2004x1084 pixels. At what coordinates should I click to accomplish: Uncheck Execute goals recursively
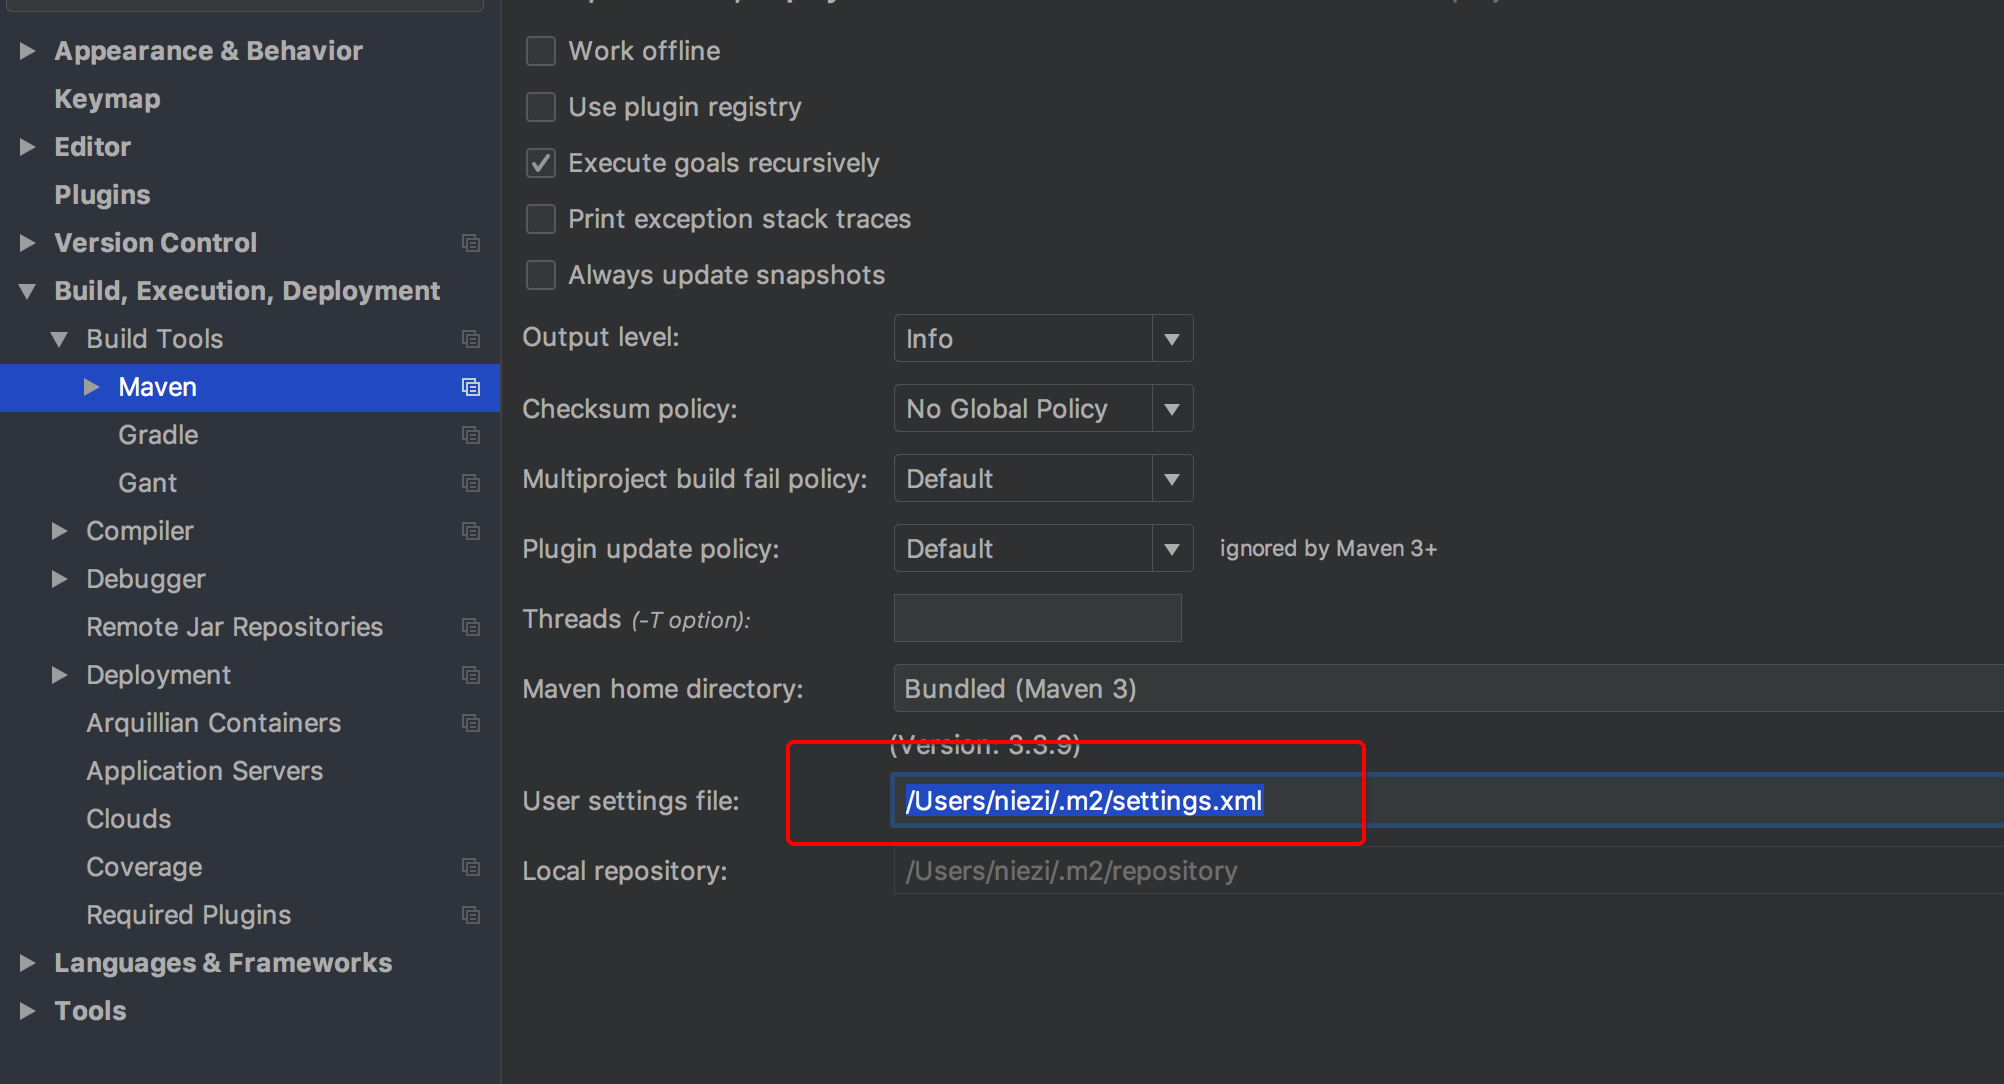click(541, 163)
